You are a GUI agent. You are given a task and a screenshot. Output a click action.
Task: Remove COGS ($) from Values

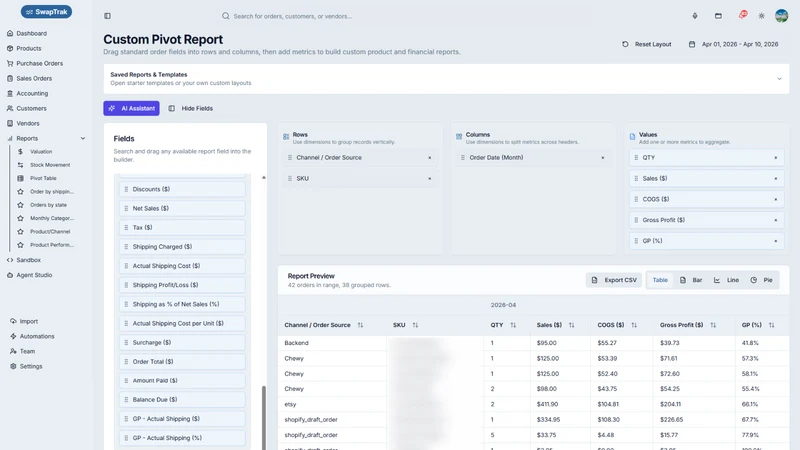click(776, 199)
